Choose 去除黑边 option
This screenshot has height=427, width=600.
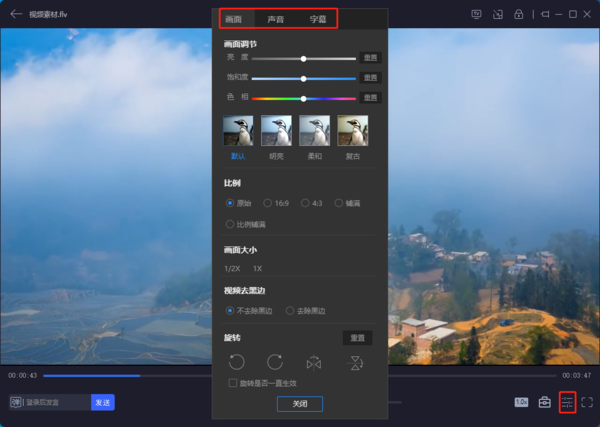(x=306, y=311)
